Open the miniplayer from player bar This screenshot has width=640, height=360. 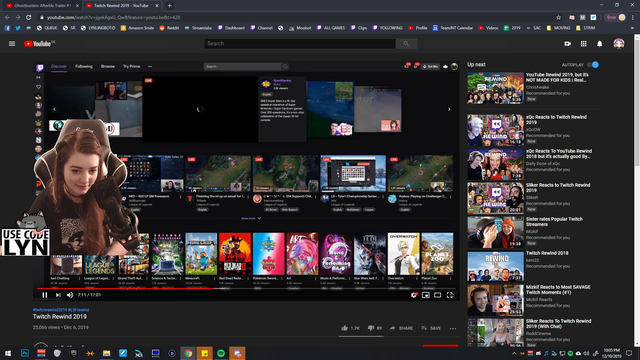point(426,295)
